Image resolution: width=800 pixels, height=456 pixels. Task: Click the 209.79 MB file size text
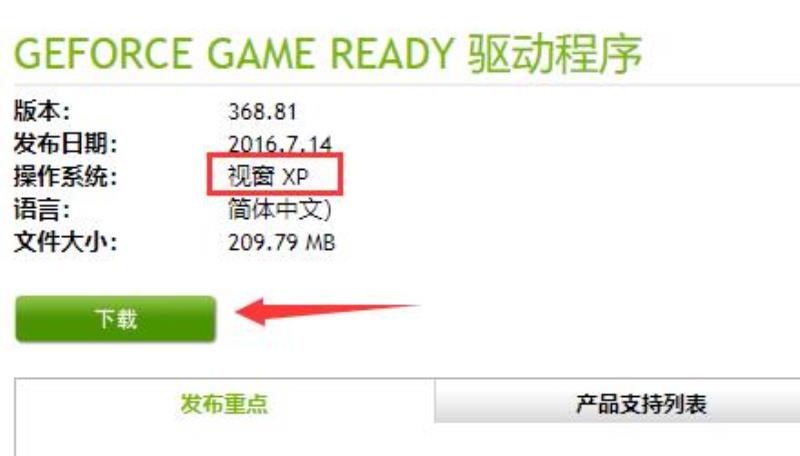(282, 242)
